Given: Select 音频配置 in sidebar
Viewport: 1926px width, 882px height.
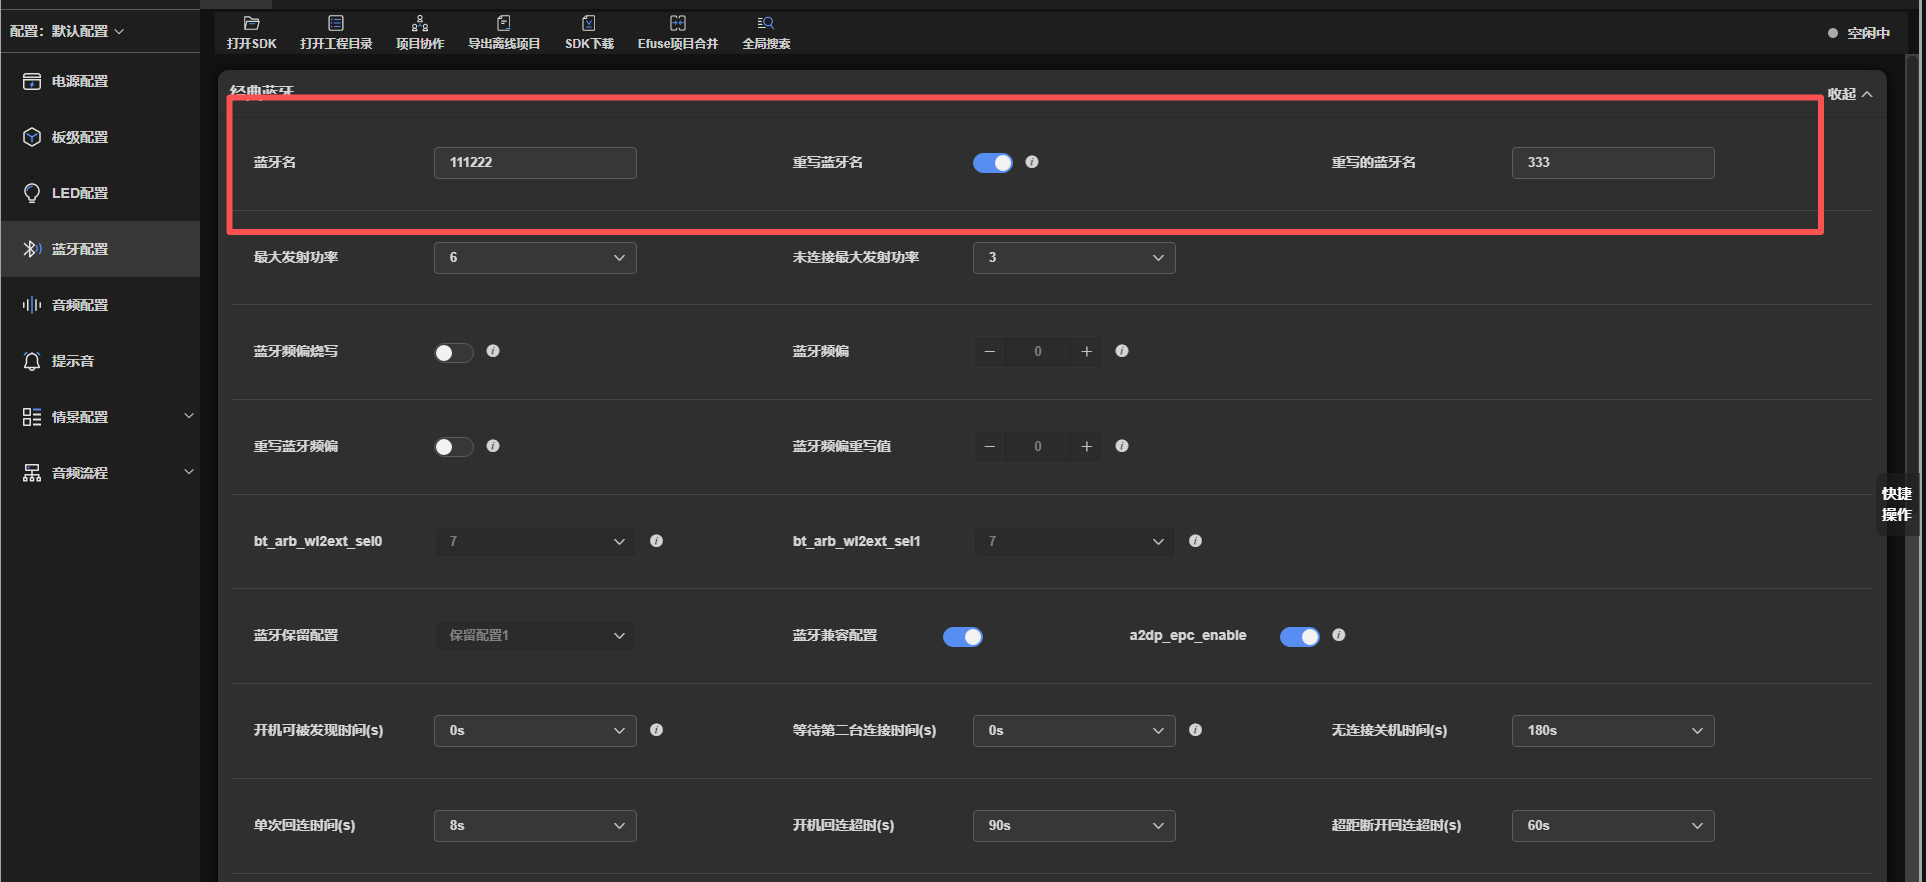Looking at the screenshot, I should click(x=100, y=305).
